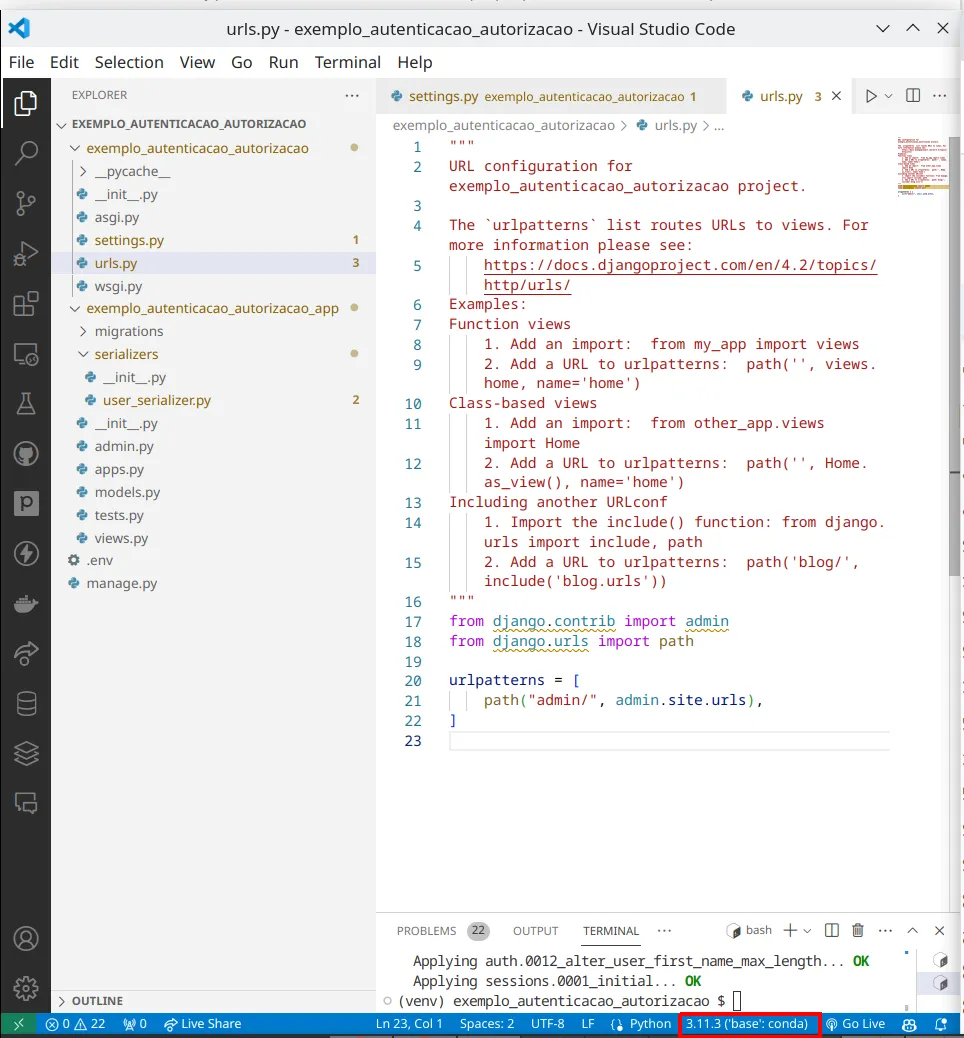Change Python interpreter 3.11.3 base conda
Viewport: 964px width, 1038px height.
click(x=747, y=1023)
